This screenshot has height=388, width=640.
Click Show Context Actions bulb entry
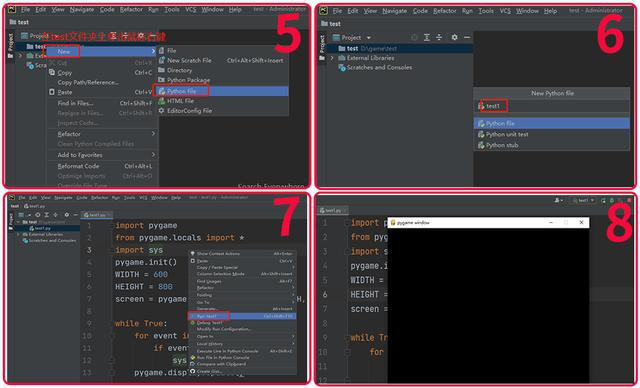pyautogui.click(x=242, y=254)
